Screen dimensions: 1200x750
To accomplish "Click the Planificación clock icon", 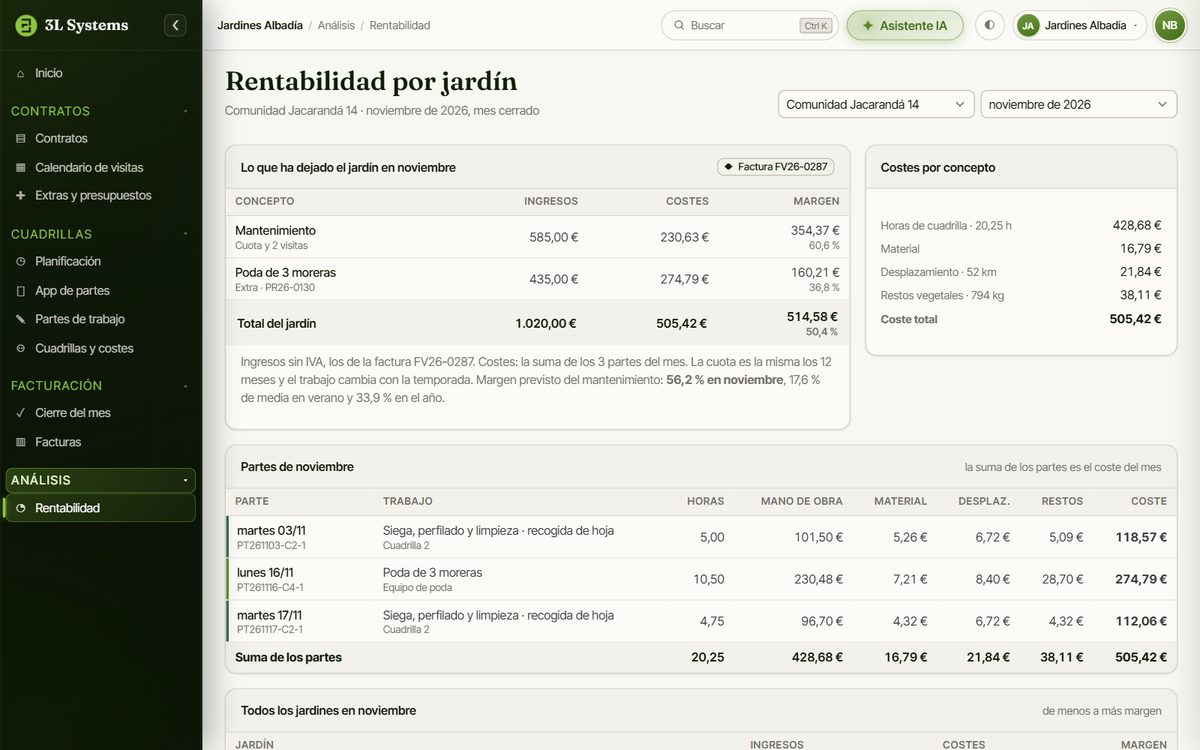I will pyautogui.click(x=21, y=261).
